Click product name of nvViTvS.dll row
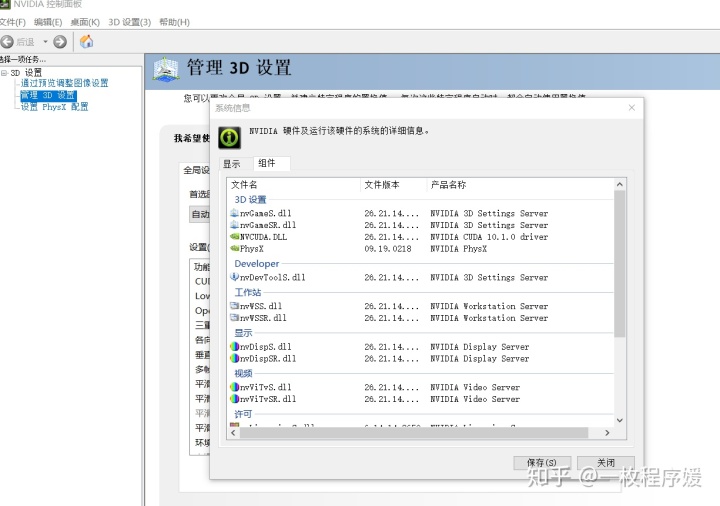720x506 pixels. coord(475,387)
